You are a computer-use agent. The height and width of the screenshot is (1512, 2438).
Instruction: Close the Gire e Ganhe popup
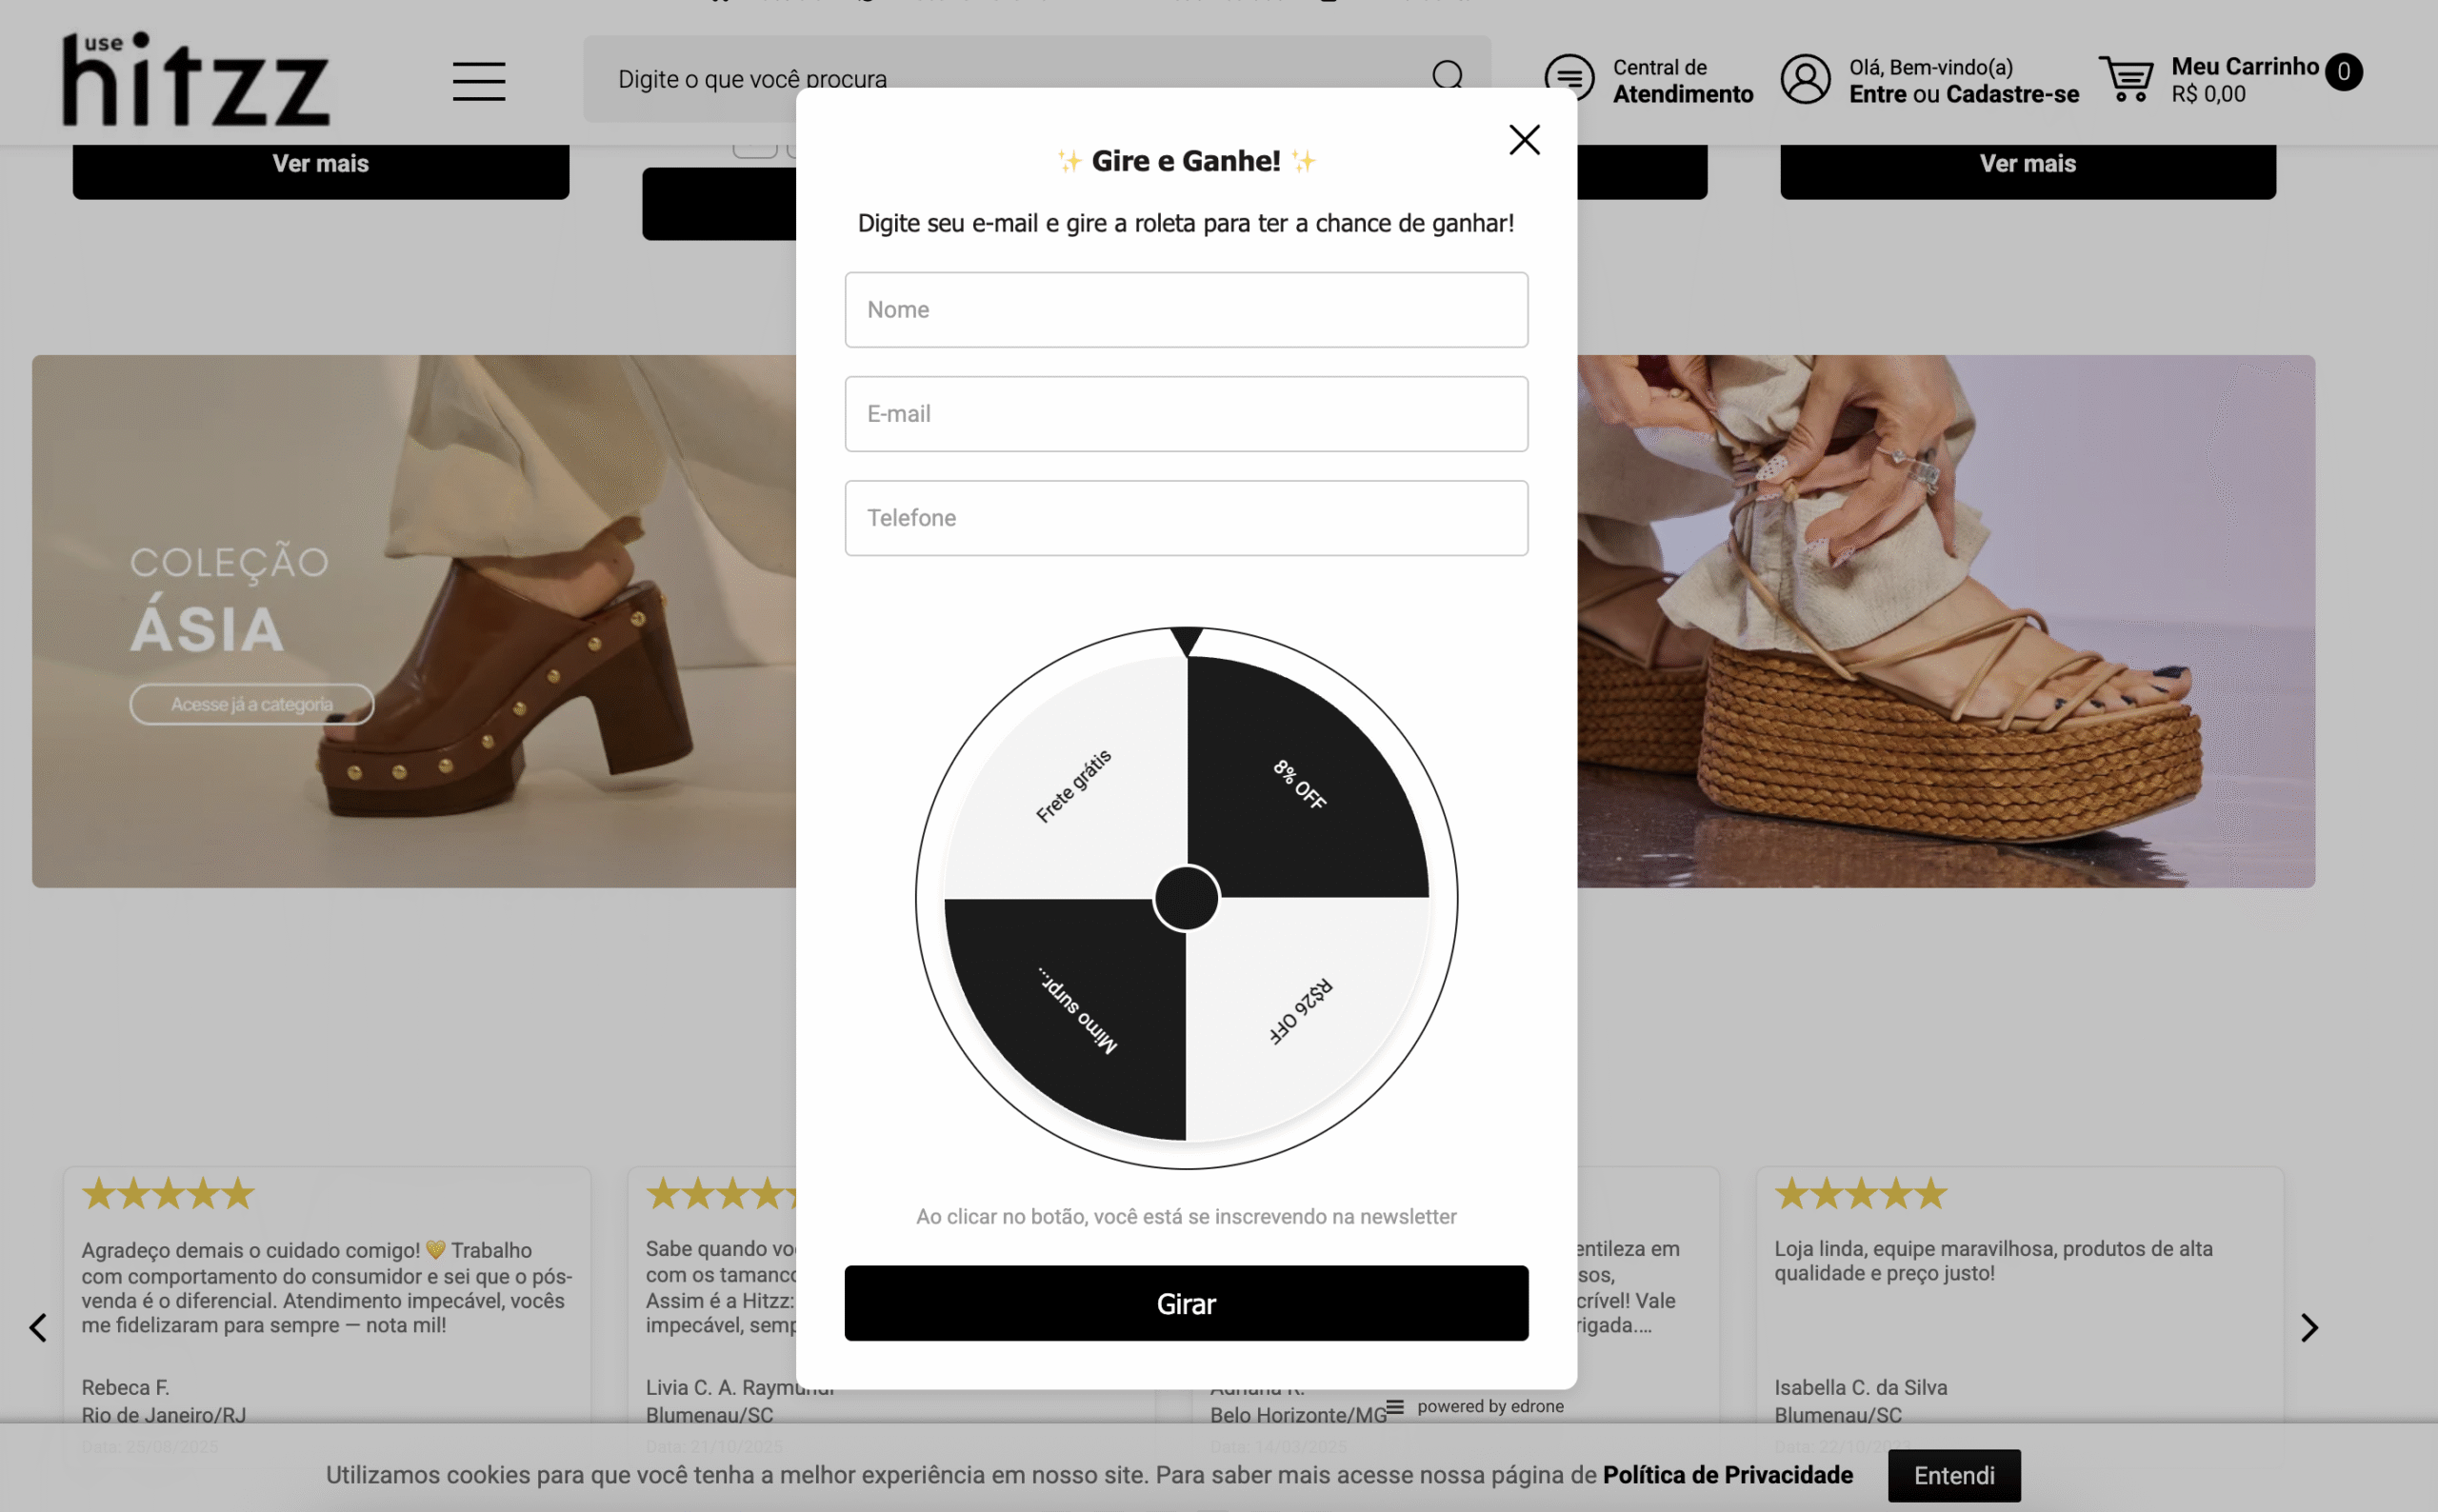point(1524,140)
